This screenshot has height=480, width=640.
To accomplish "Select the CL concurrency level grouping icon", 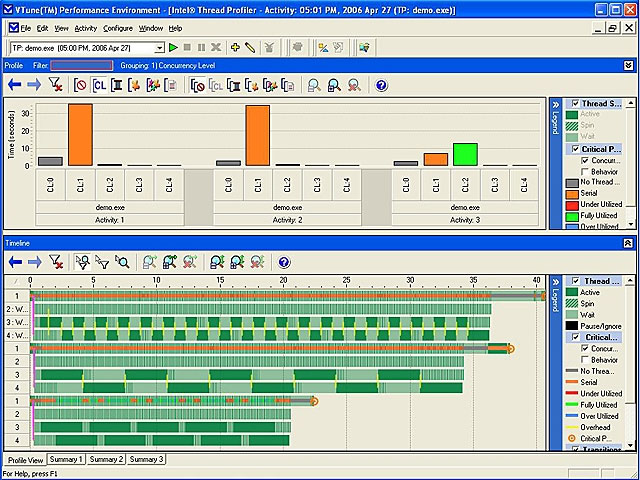I will click(x=99, y=86).
